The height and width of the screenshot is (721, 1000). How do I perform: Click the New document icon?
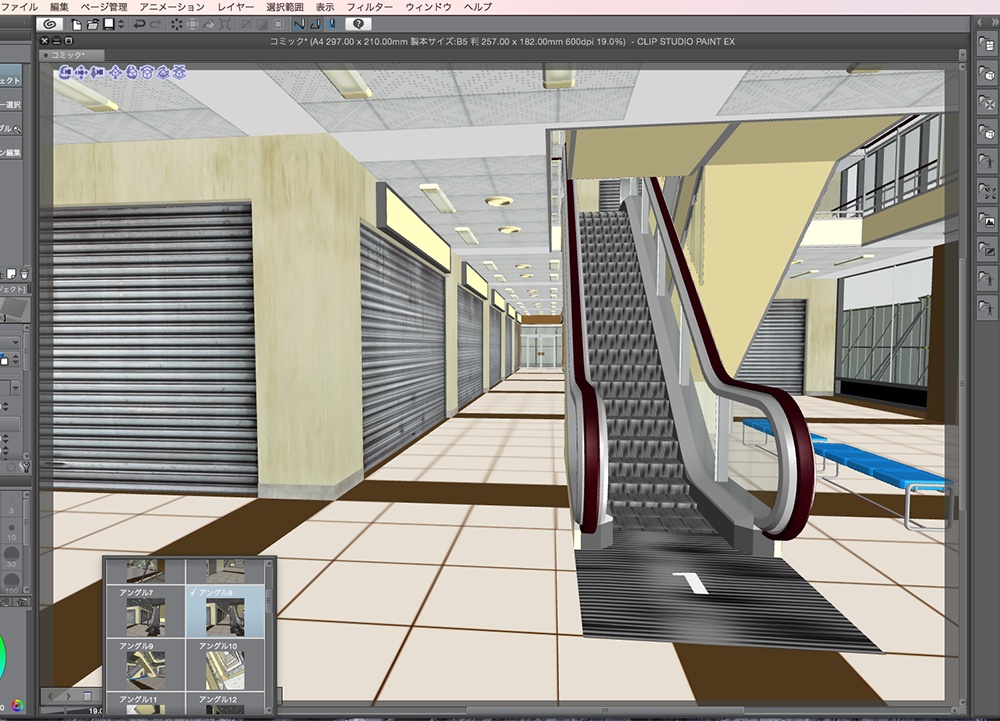tap(77, 23)
